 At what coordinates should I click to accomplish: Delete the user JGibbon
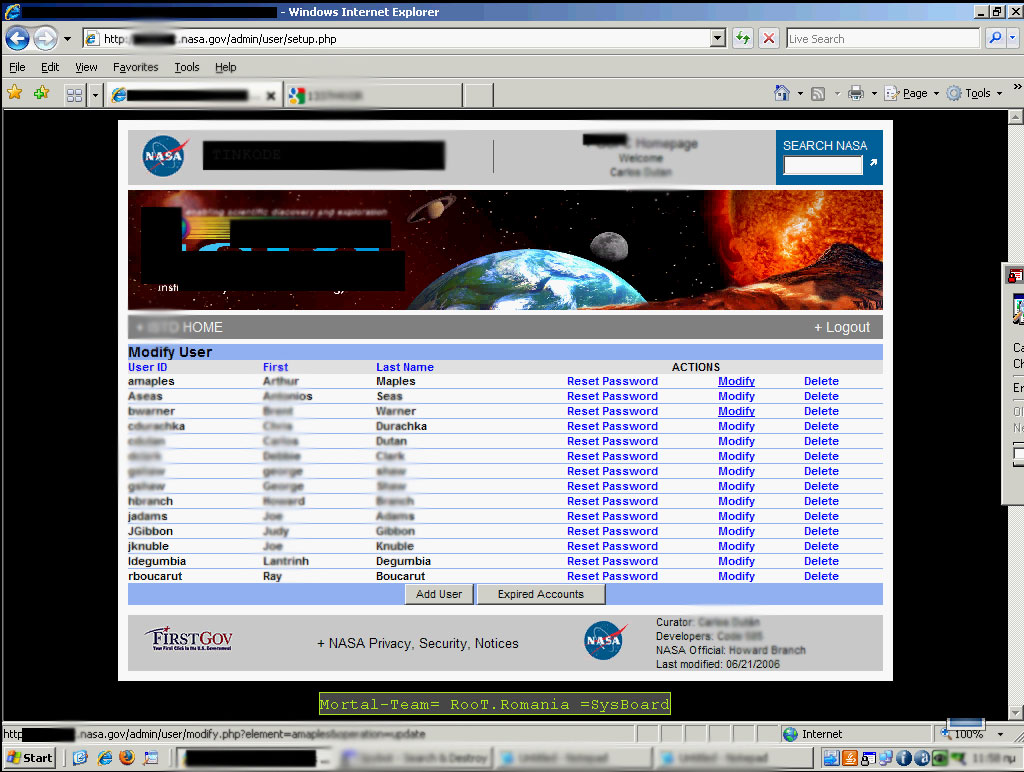pos(821,532)
